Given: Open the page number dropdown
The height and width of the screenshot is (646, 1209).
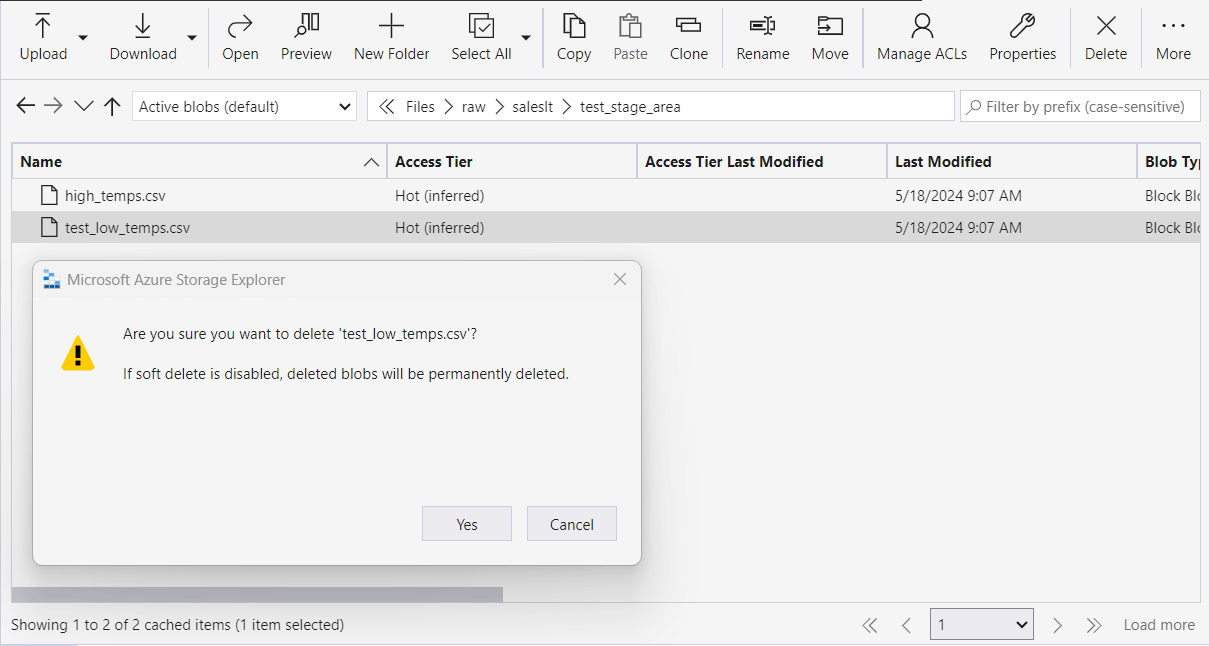Looking at the screenshot, I should pyautogui.click(x=981, y=625).
